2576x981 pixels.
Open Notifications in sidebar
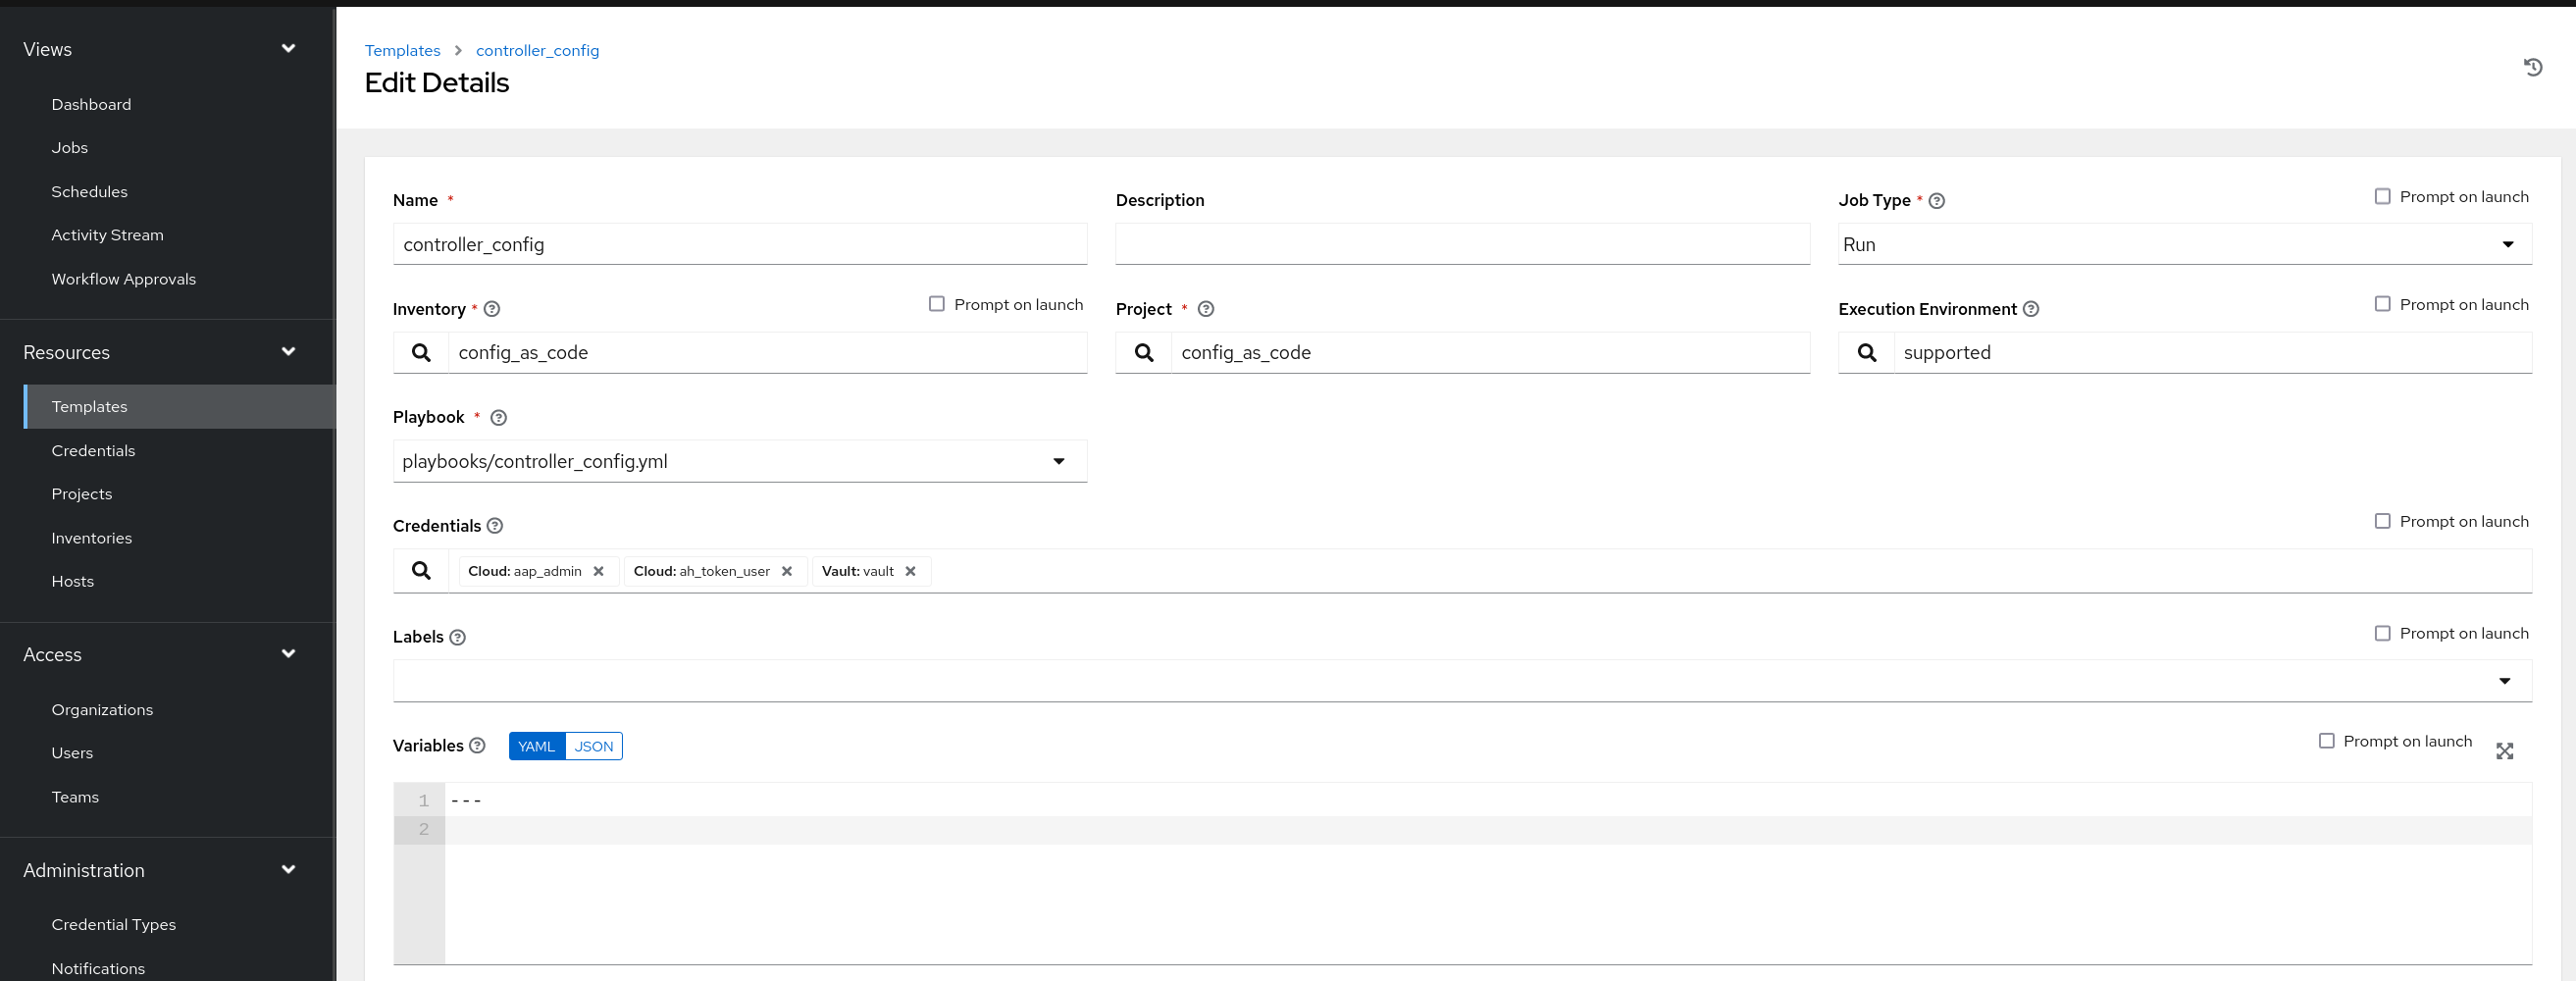tap(98, 968)
